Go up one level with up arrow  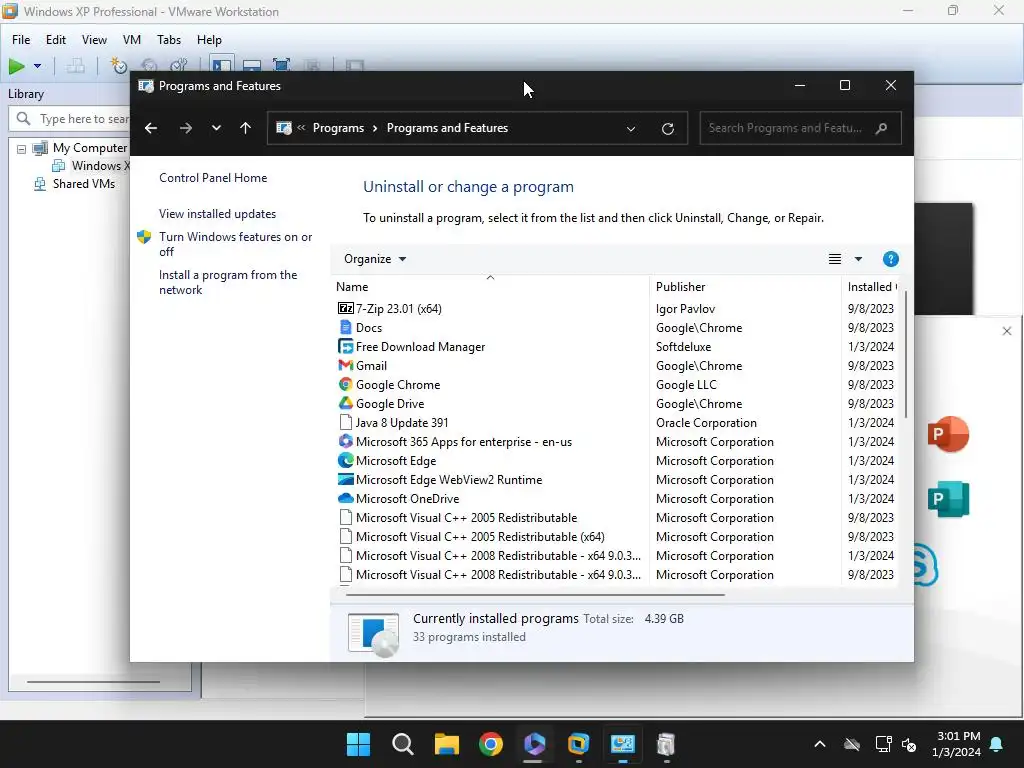point(246,128)
